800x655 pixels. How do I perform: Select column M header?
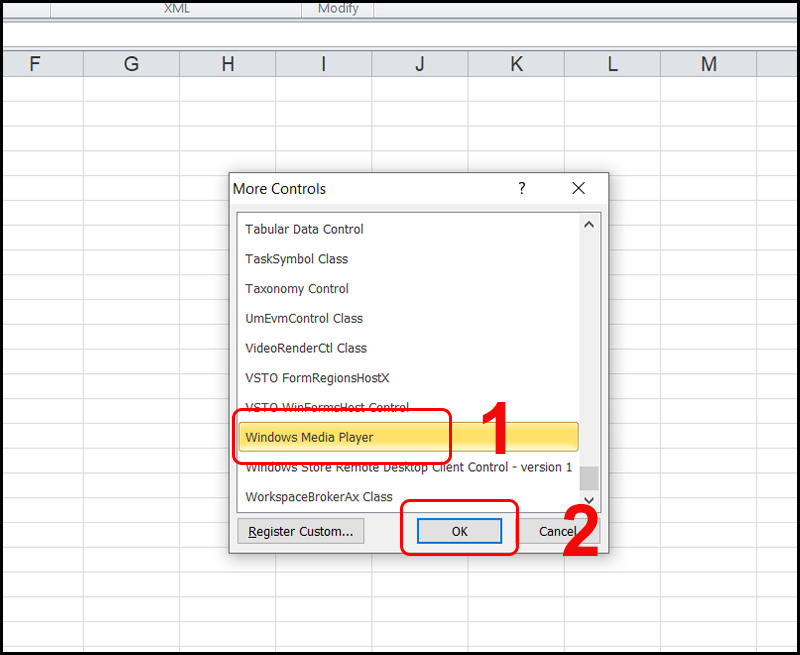[709, 64]
